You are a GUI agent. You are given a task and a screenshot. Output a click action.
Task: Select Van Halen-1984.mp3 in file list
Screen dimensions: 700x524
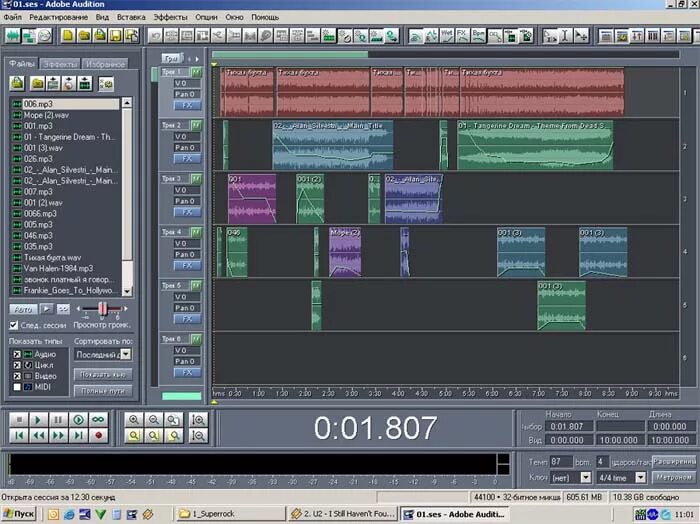coord(58,268)
